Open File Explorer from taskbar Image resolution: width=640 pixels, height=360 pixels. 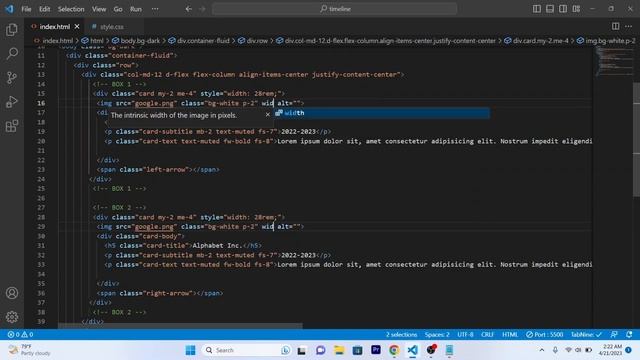tap(339, 350)
